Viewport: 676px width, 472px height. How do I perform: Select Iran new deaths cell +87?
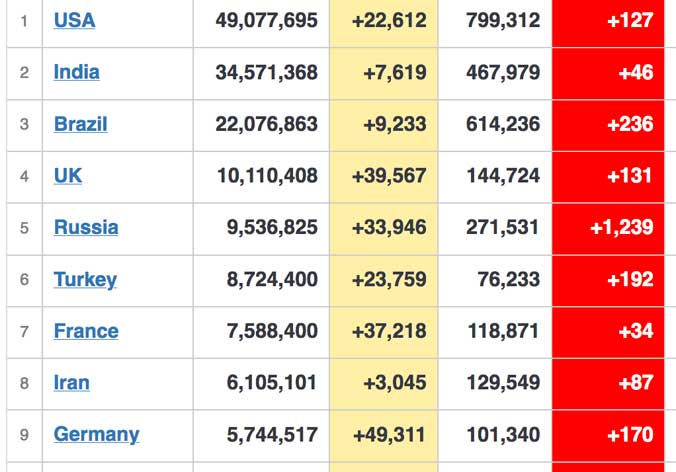pyautogui.click(x=608, y=384)
